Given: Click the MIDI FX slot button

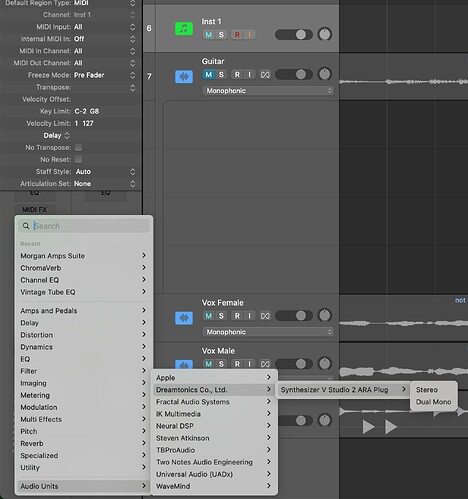Looking at the screenshot, I should tap(34, 210).
